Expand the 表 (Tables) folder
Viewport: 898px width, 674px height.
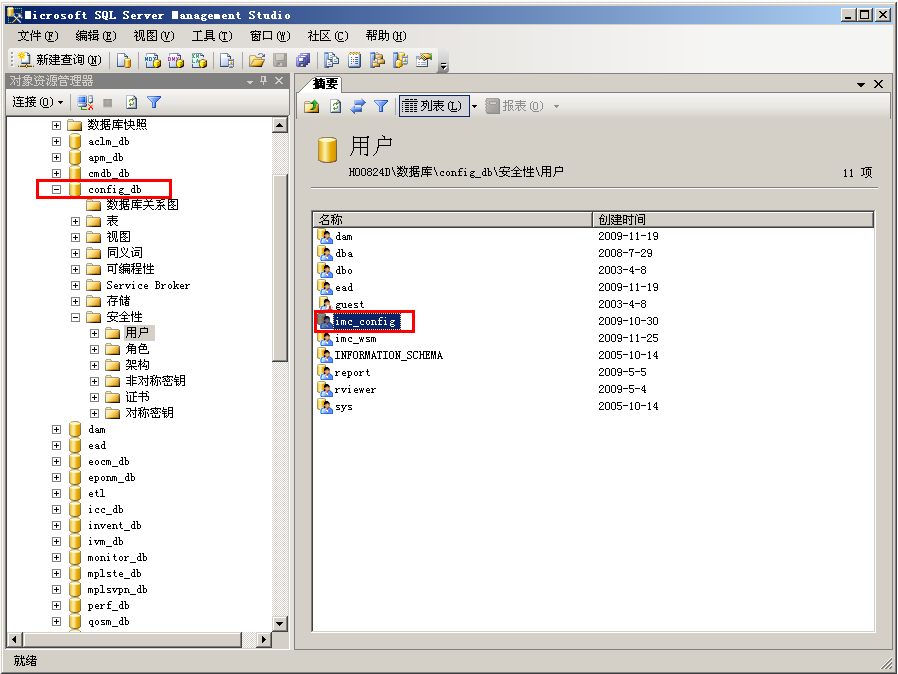tap(75, 221)
